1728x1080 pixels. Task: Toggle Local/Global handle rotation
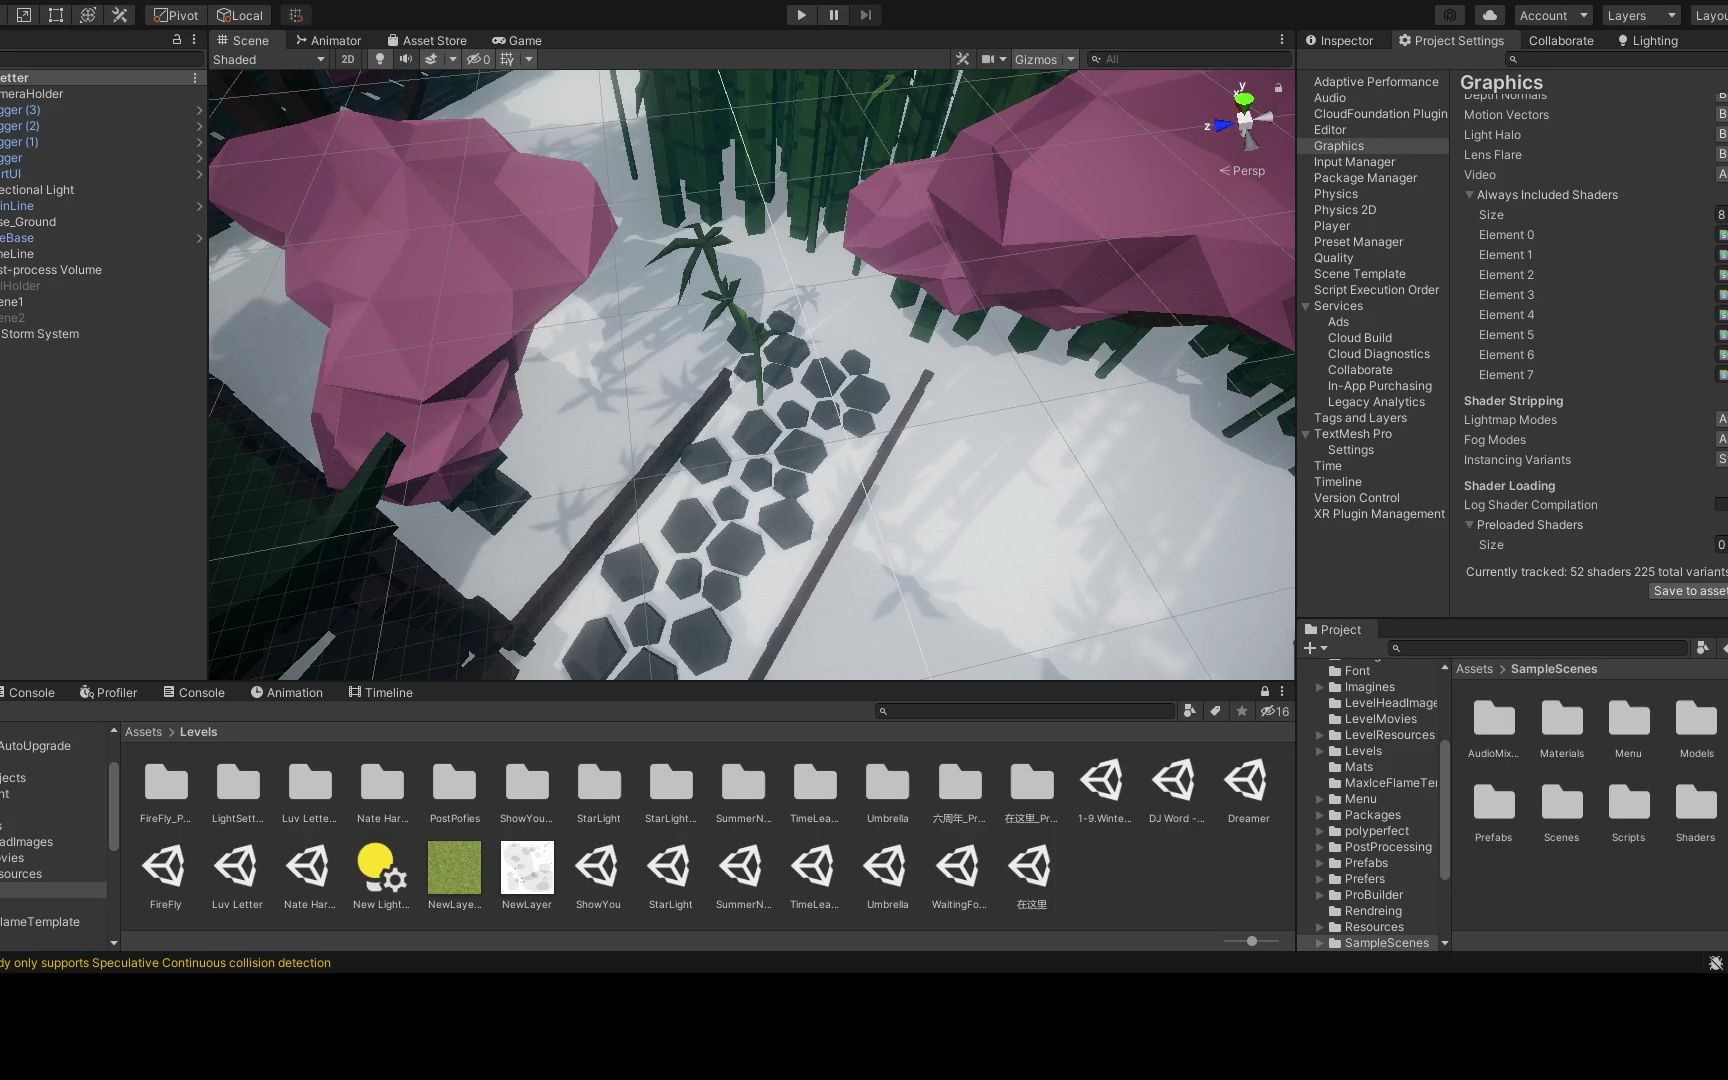tap(240, 15)
